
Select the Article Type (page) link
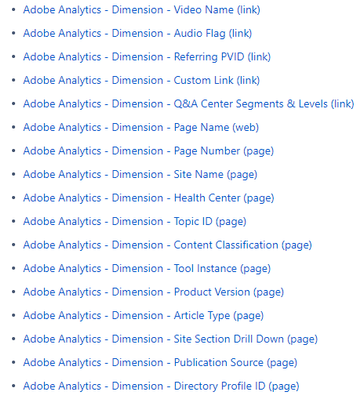[x=143, y=315]
